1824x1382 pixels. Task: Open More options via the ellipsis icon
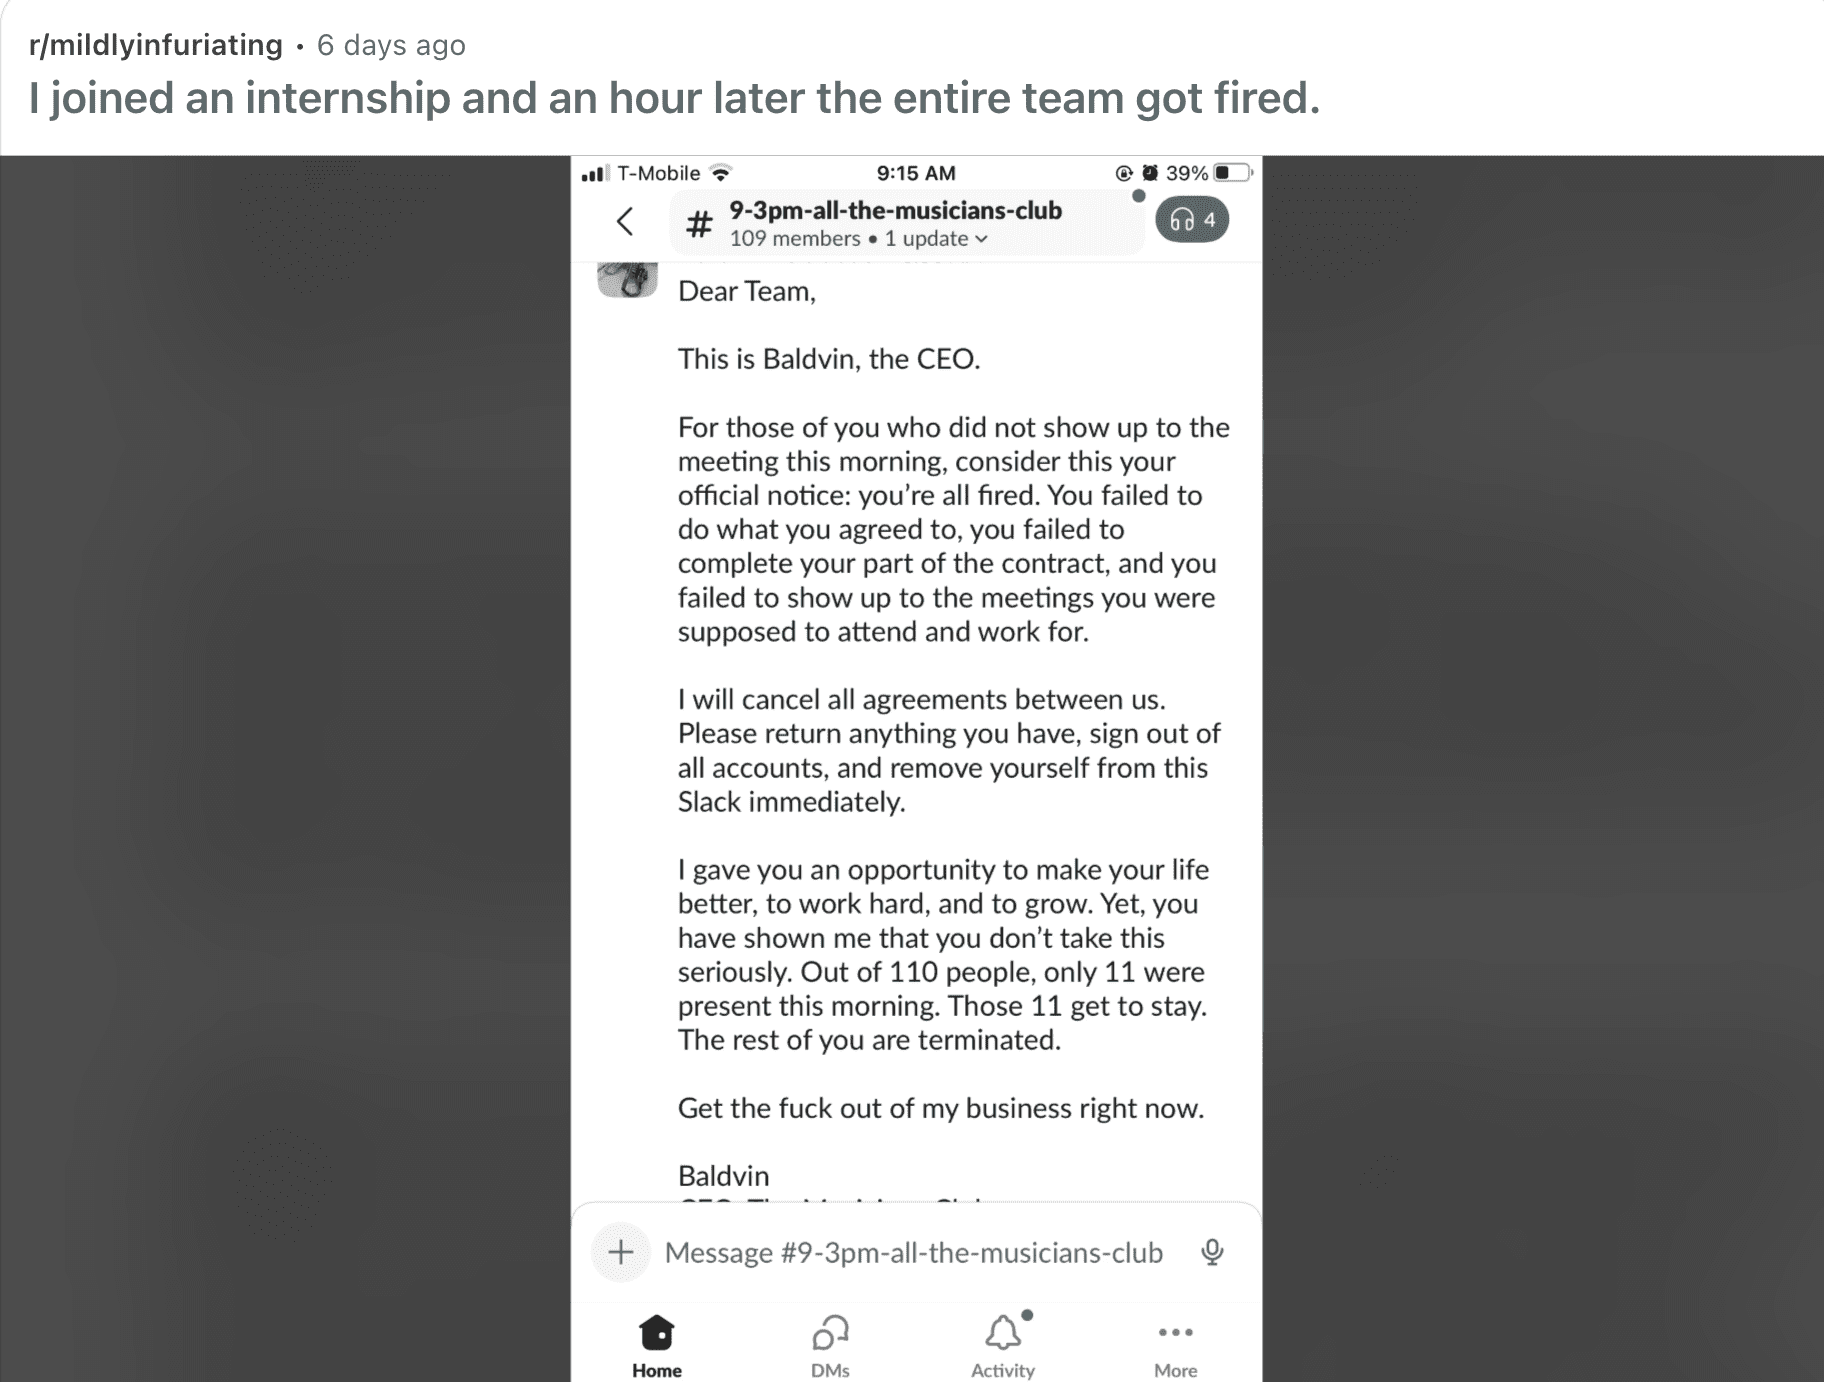pos(1176,1333)
